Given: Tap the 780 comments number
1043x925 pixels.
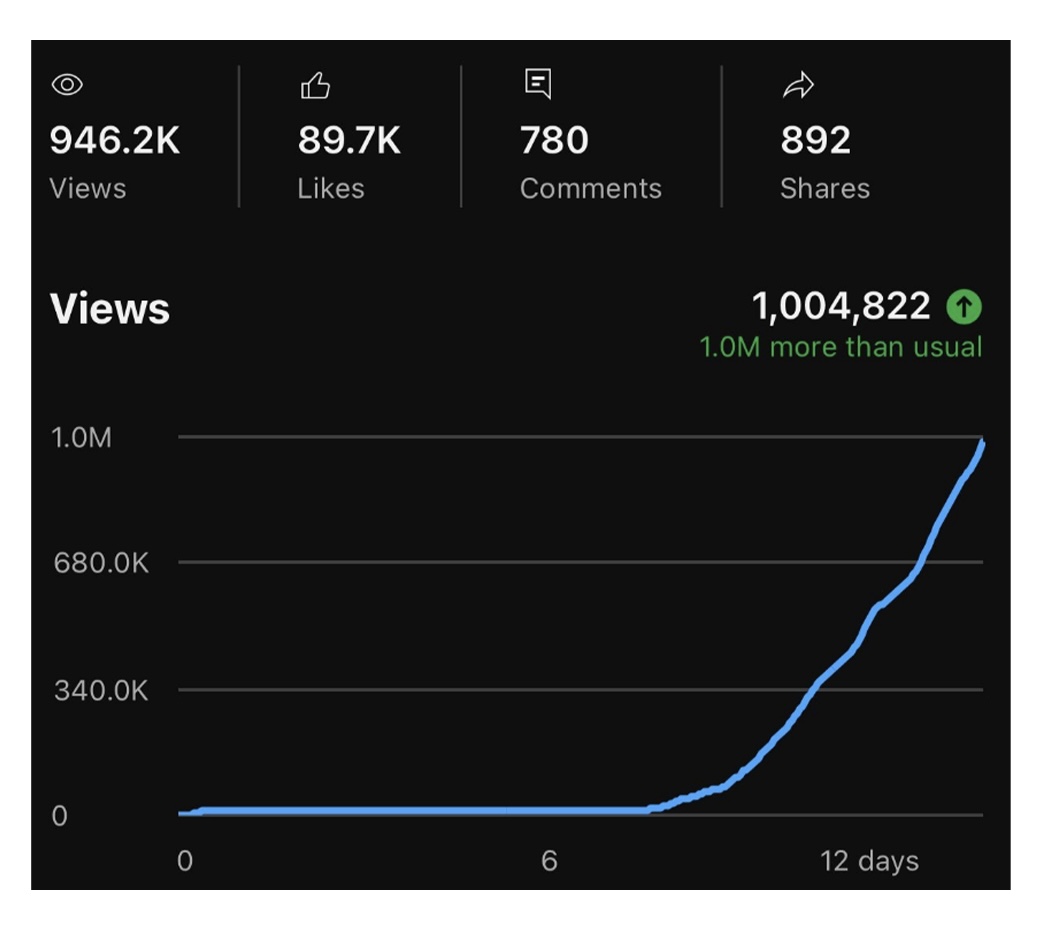Looking at the screenshot, I should (x=554, y=141).
